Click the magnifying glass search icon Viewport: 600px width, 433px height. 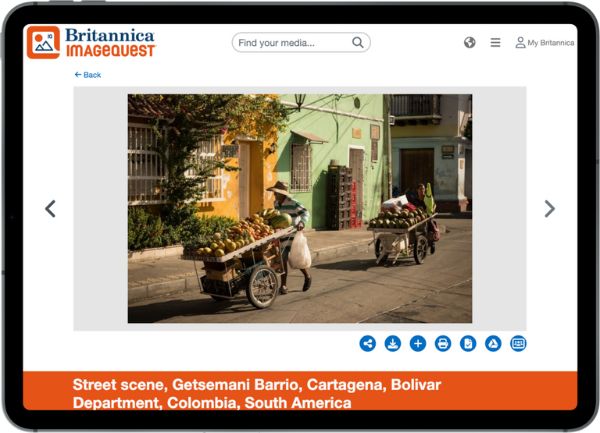[x=358, y=43]
